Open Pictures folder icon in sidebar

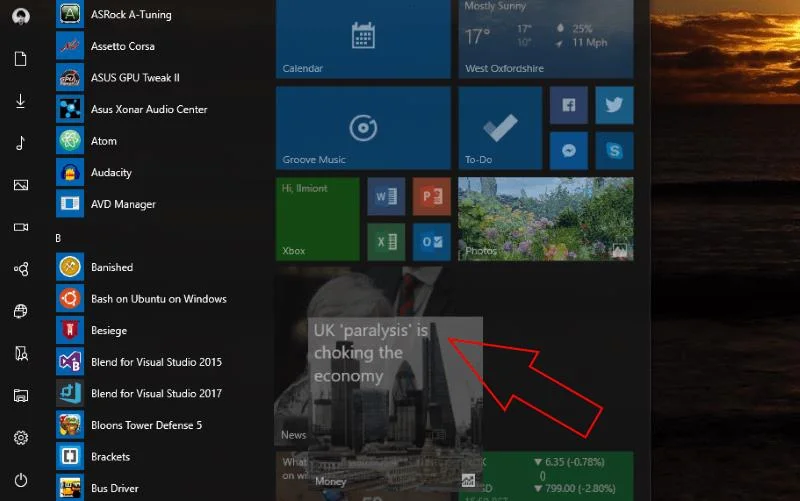point(20,185)
